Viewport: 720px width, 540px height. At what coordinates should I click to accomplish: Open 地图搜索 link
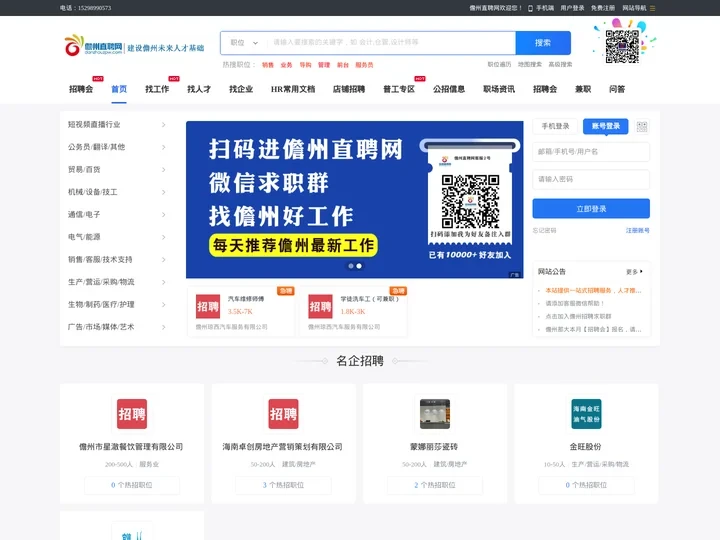pos(530,65)
